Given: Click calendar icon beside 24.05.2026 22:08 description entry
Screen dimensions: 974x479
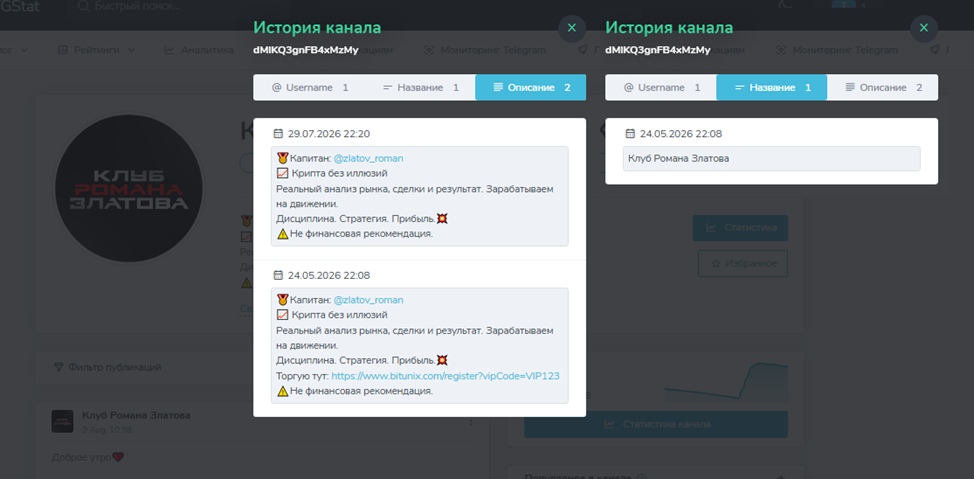Looking at the screenshot, I should (x=278, y=275).
